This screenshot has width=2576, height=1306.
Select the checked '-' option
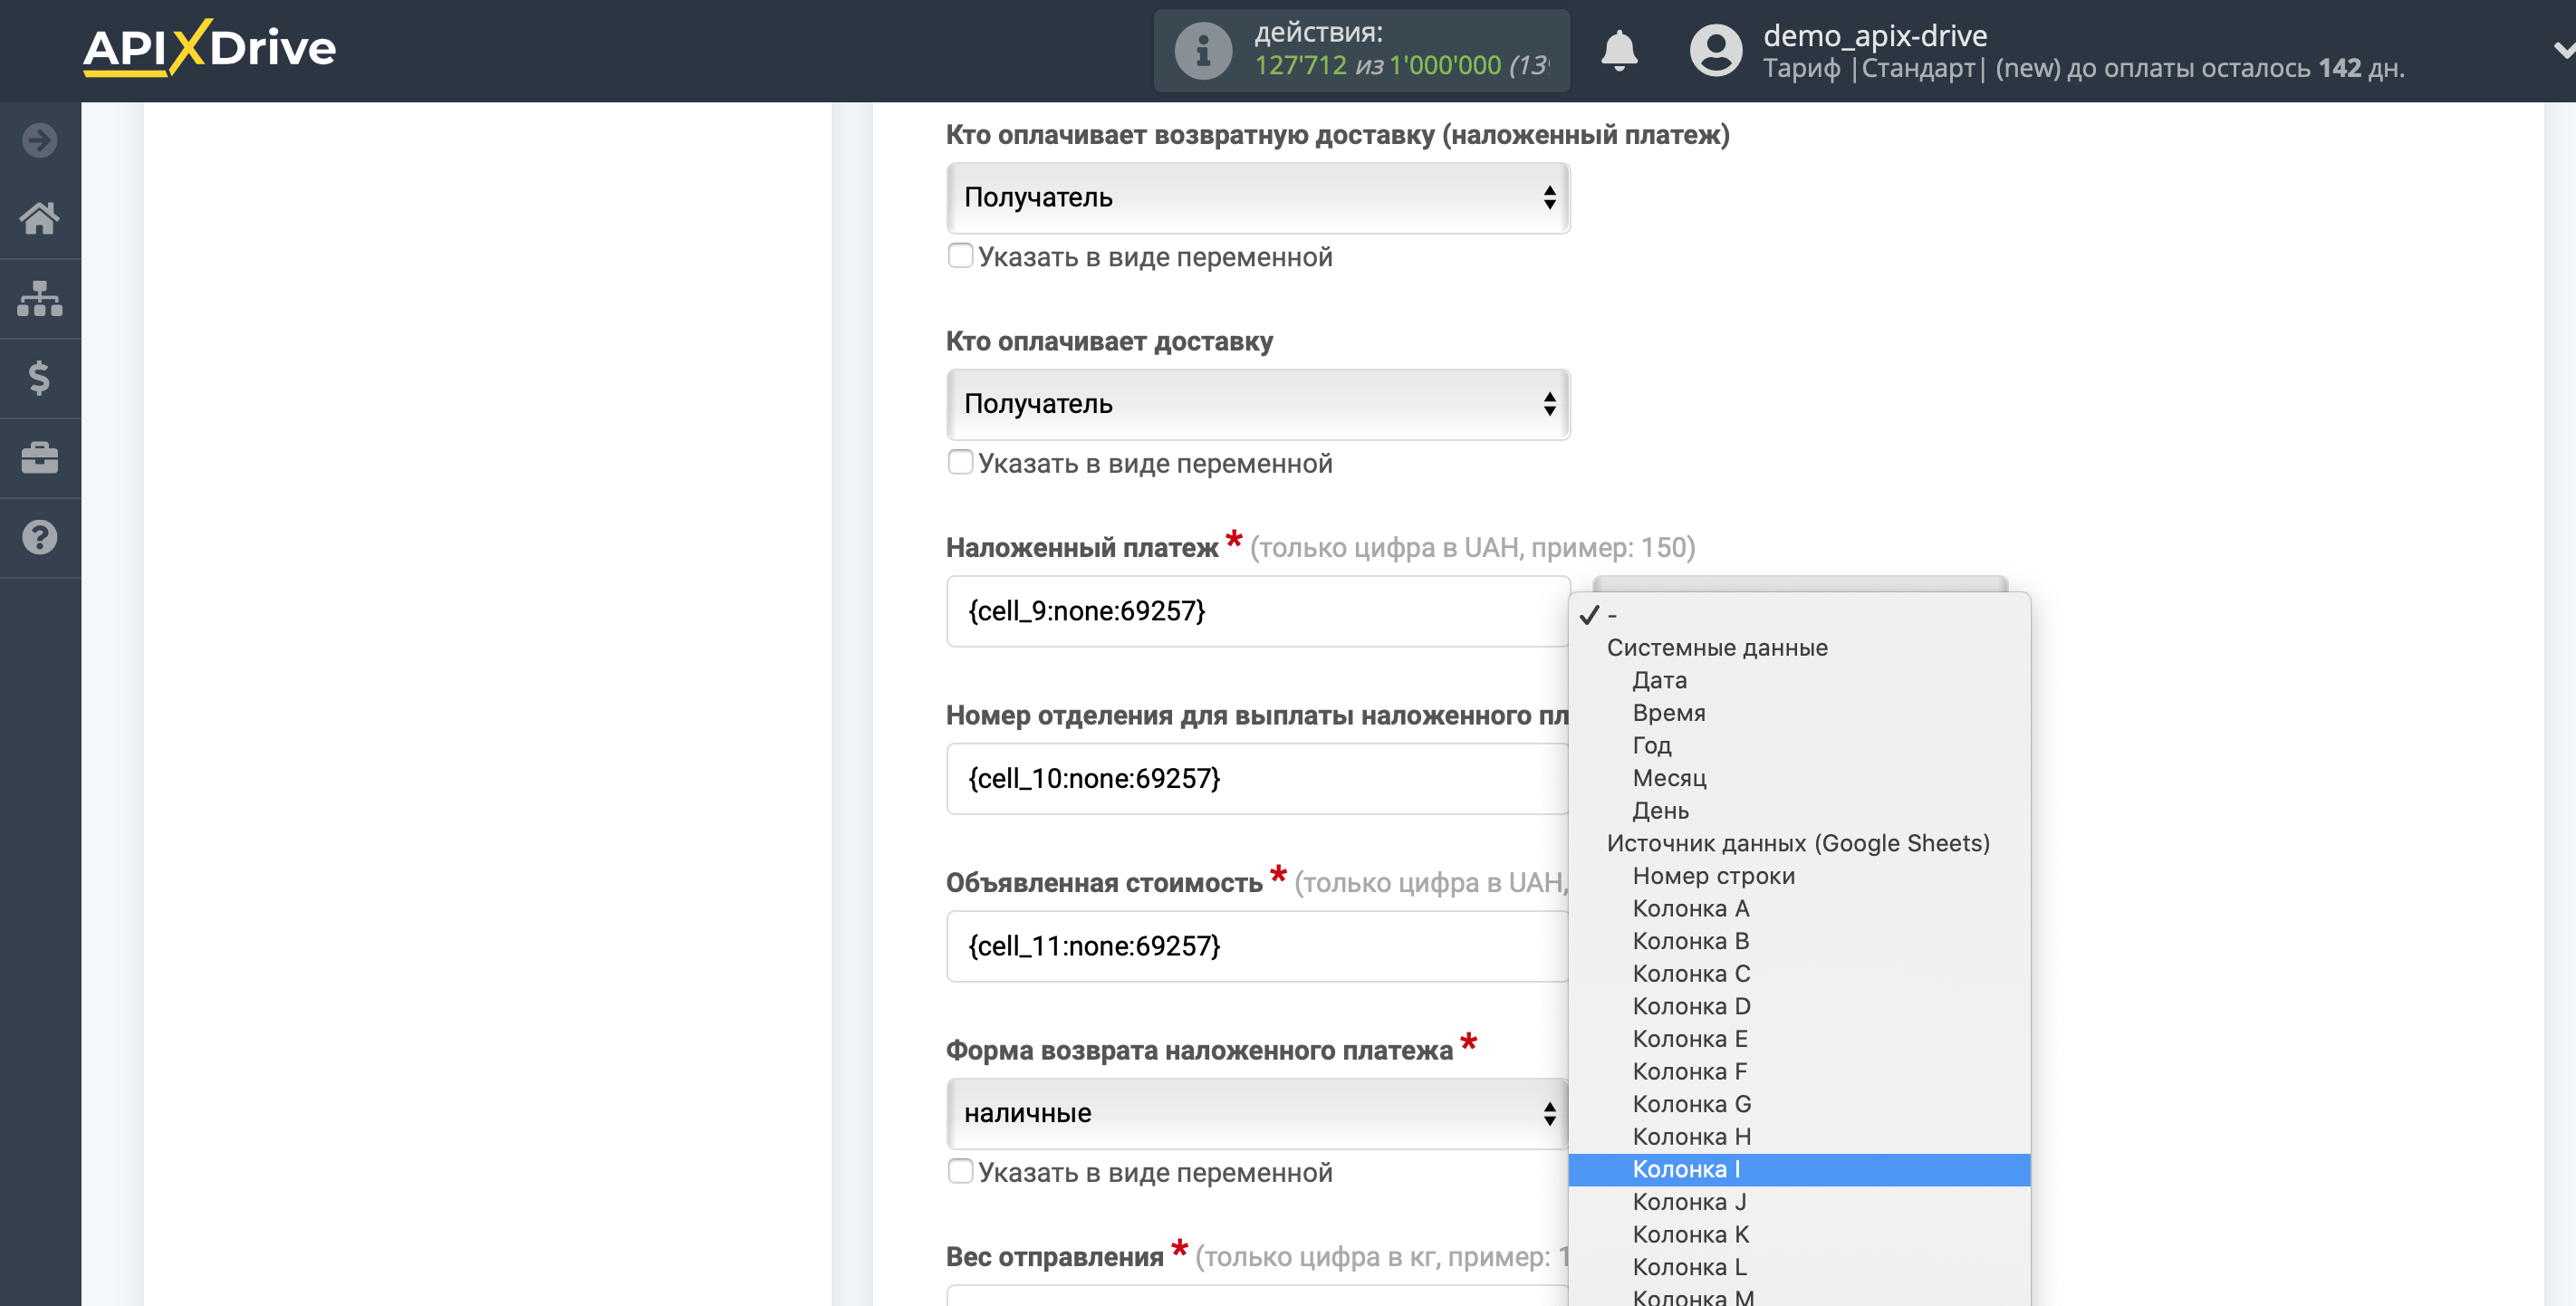tap(1799, 615)
